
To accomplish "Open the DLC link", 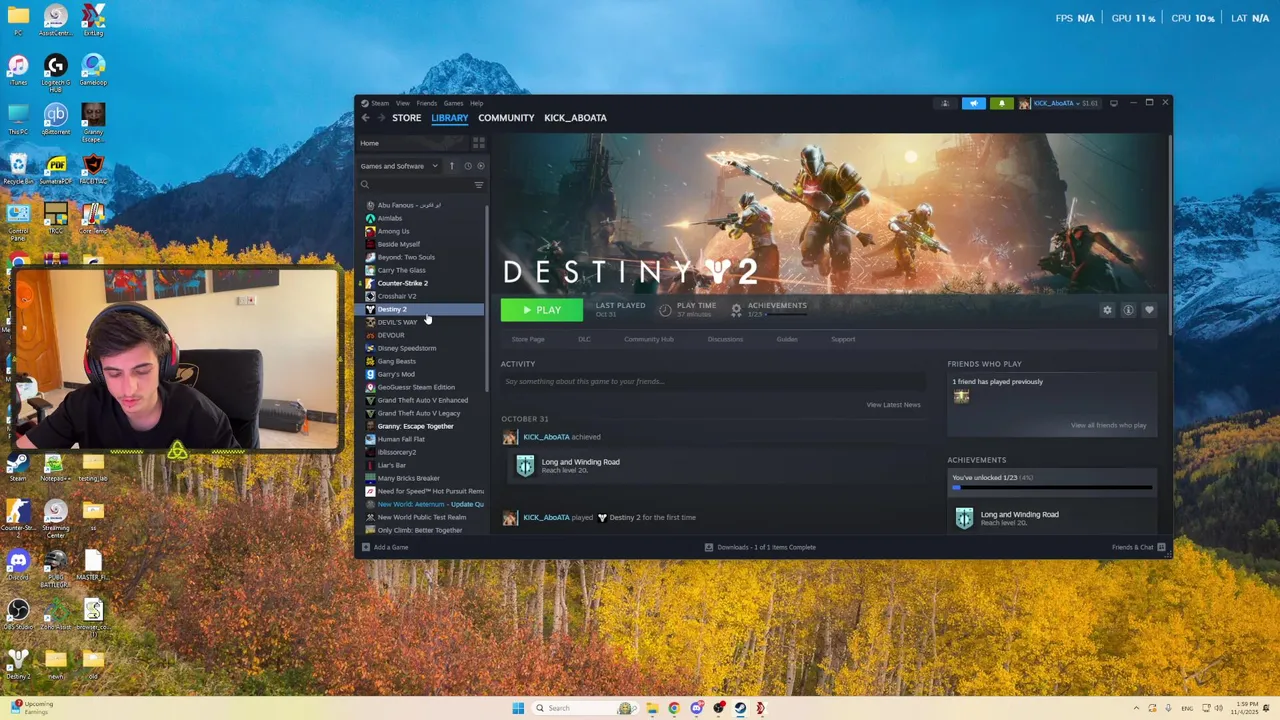I will click(x=584, y=339).
